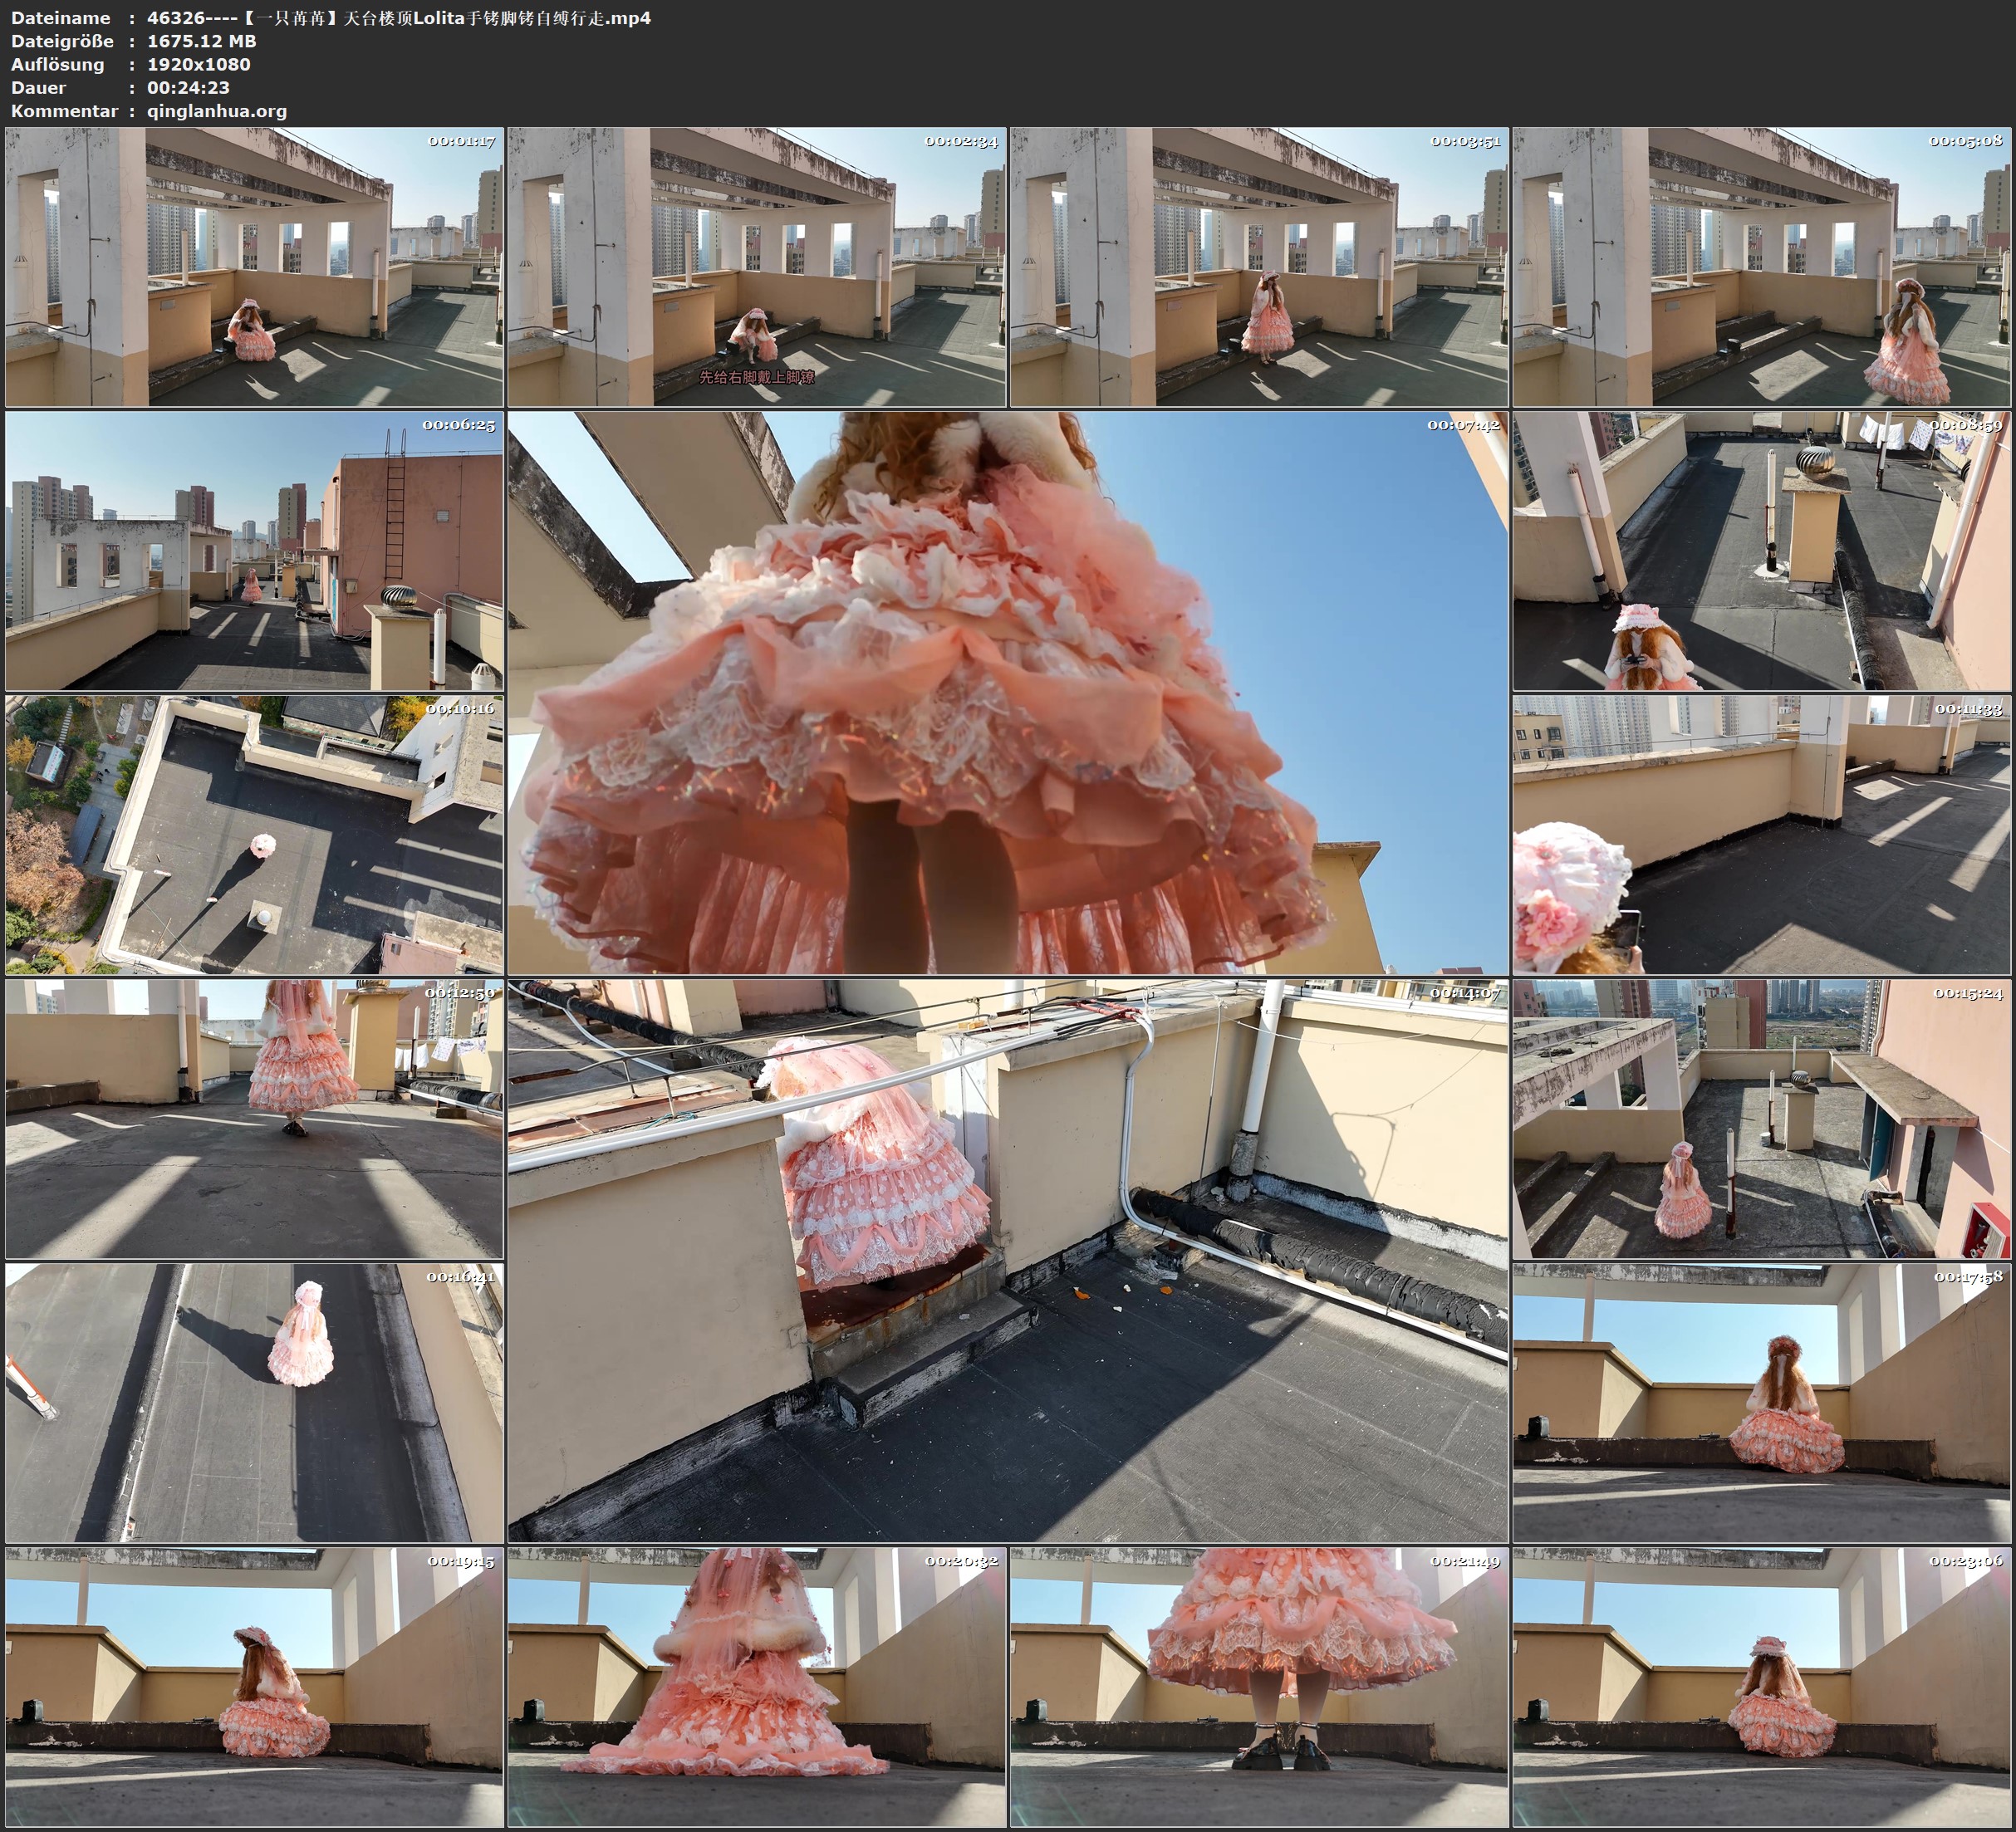
Task: Open the large thumbnail at 00:14:07
Action: pos(1008,1261)
